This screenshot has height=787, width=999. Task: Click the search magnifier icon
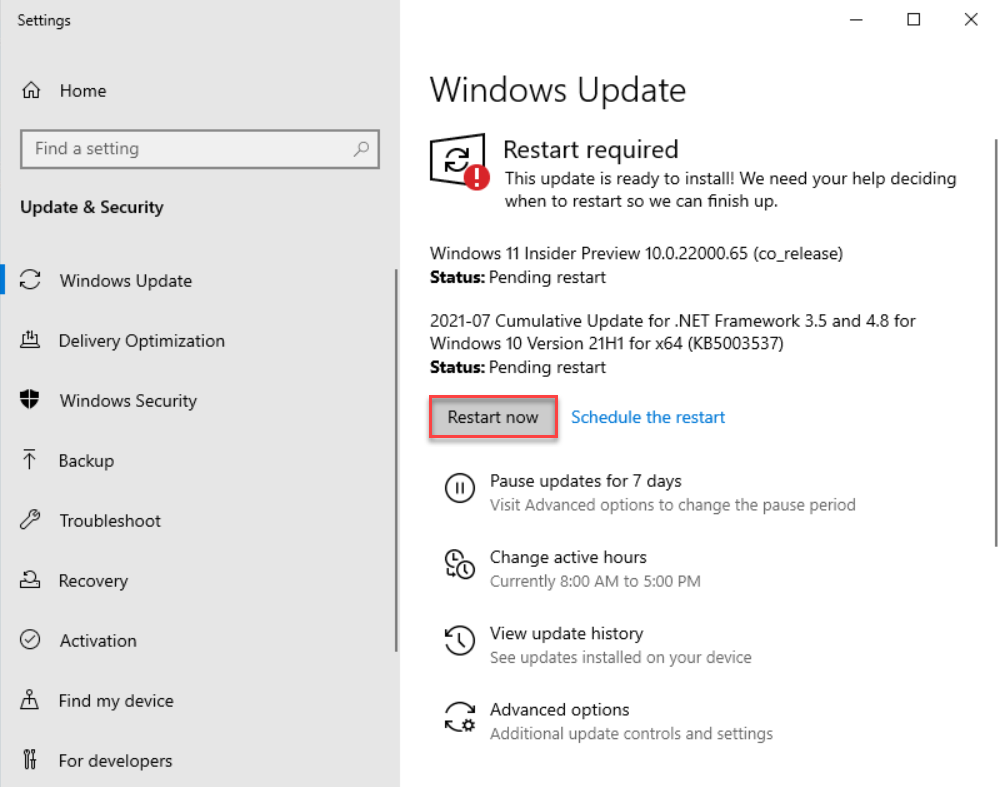pyautogui.click(x=361, y=149)
